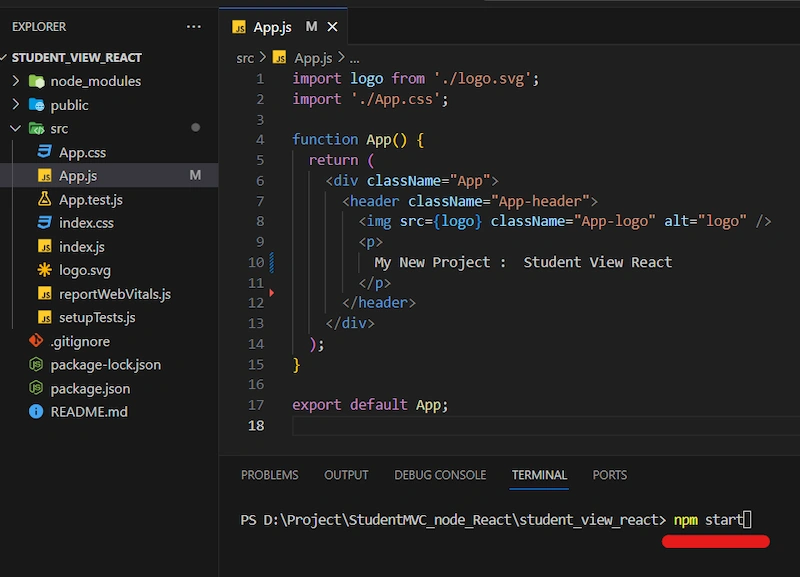Click JS icon beside App.js in explorer
This screenshot has height=577, width=800.
44,176
